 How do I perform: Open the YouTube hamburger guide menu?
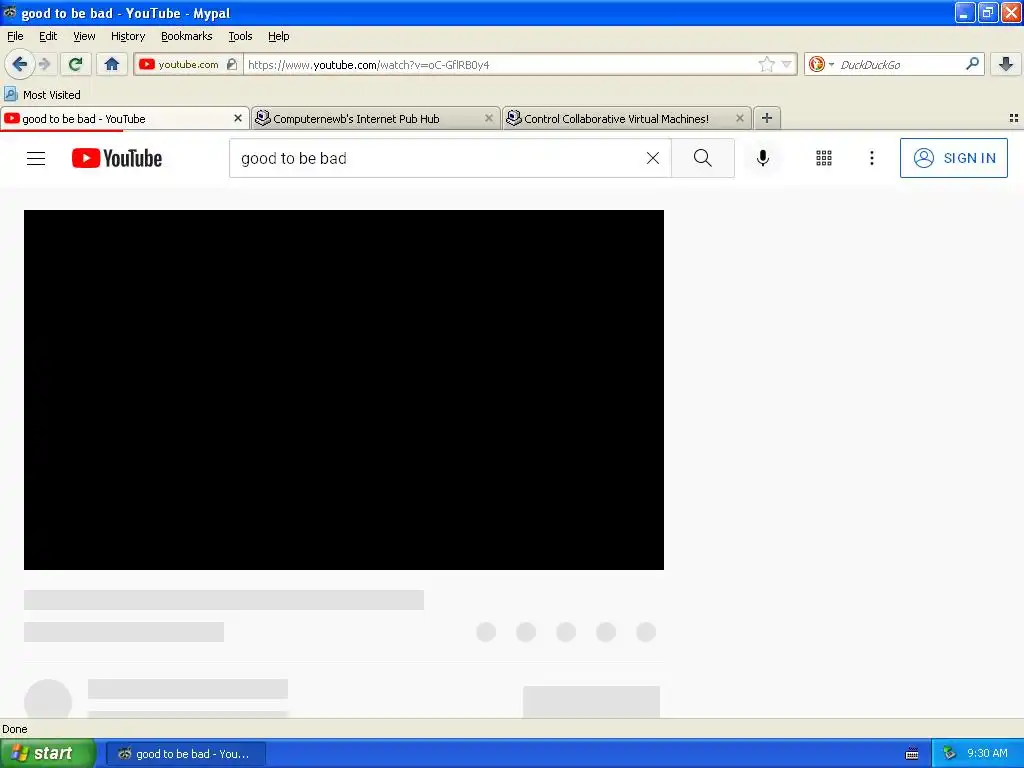tap(36, 158)
